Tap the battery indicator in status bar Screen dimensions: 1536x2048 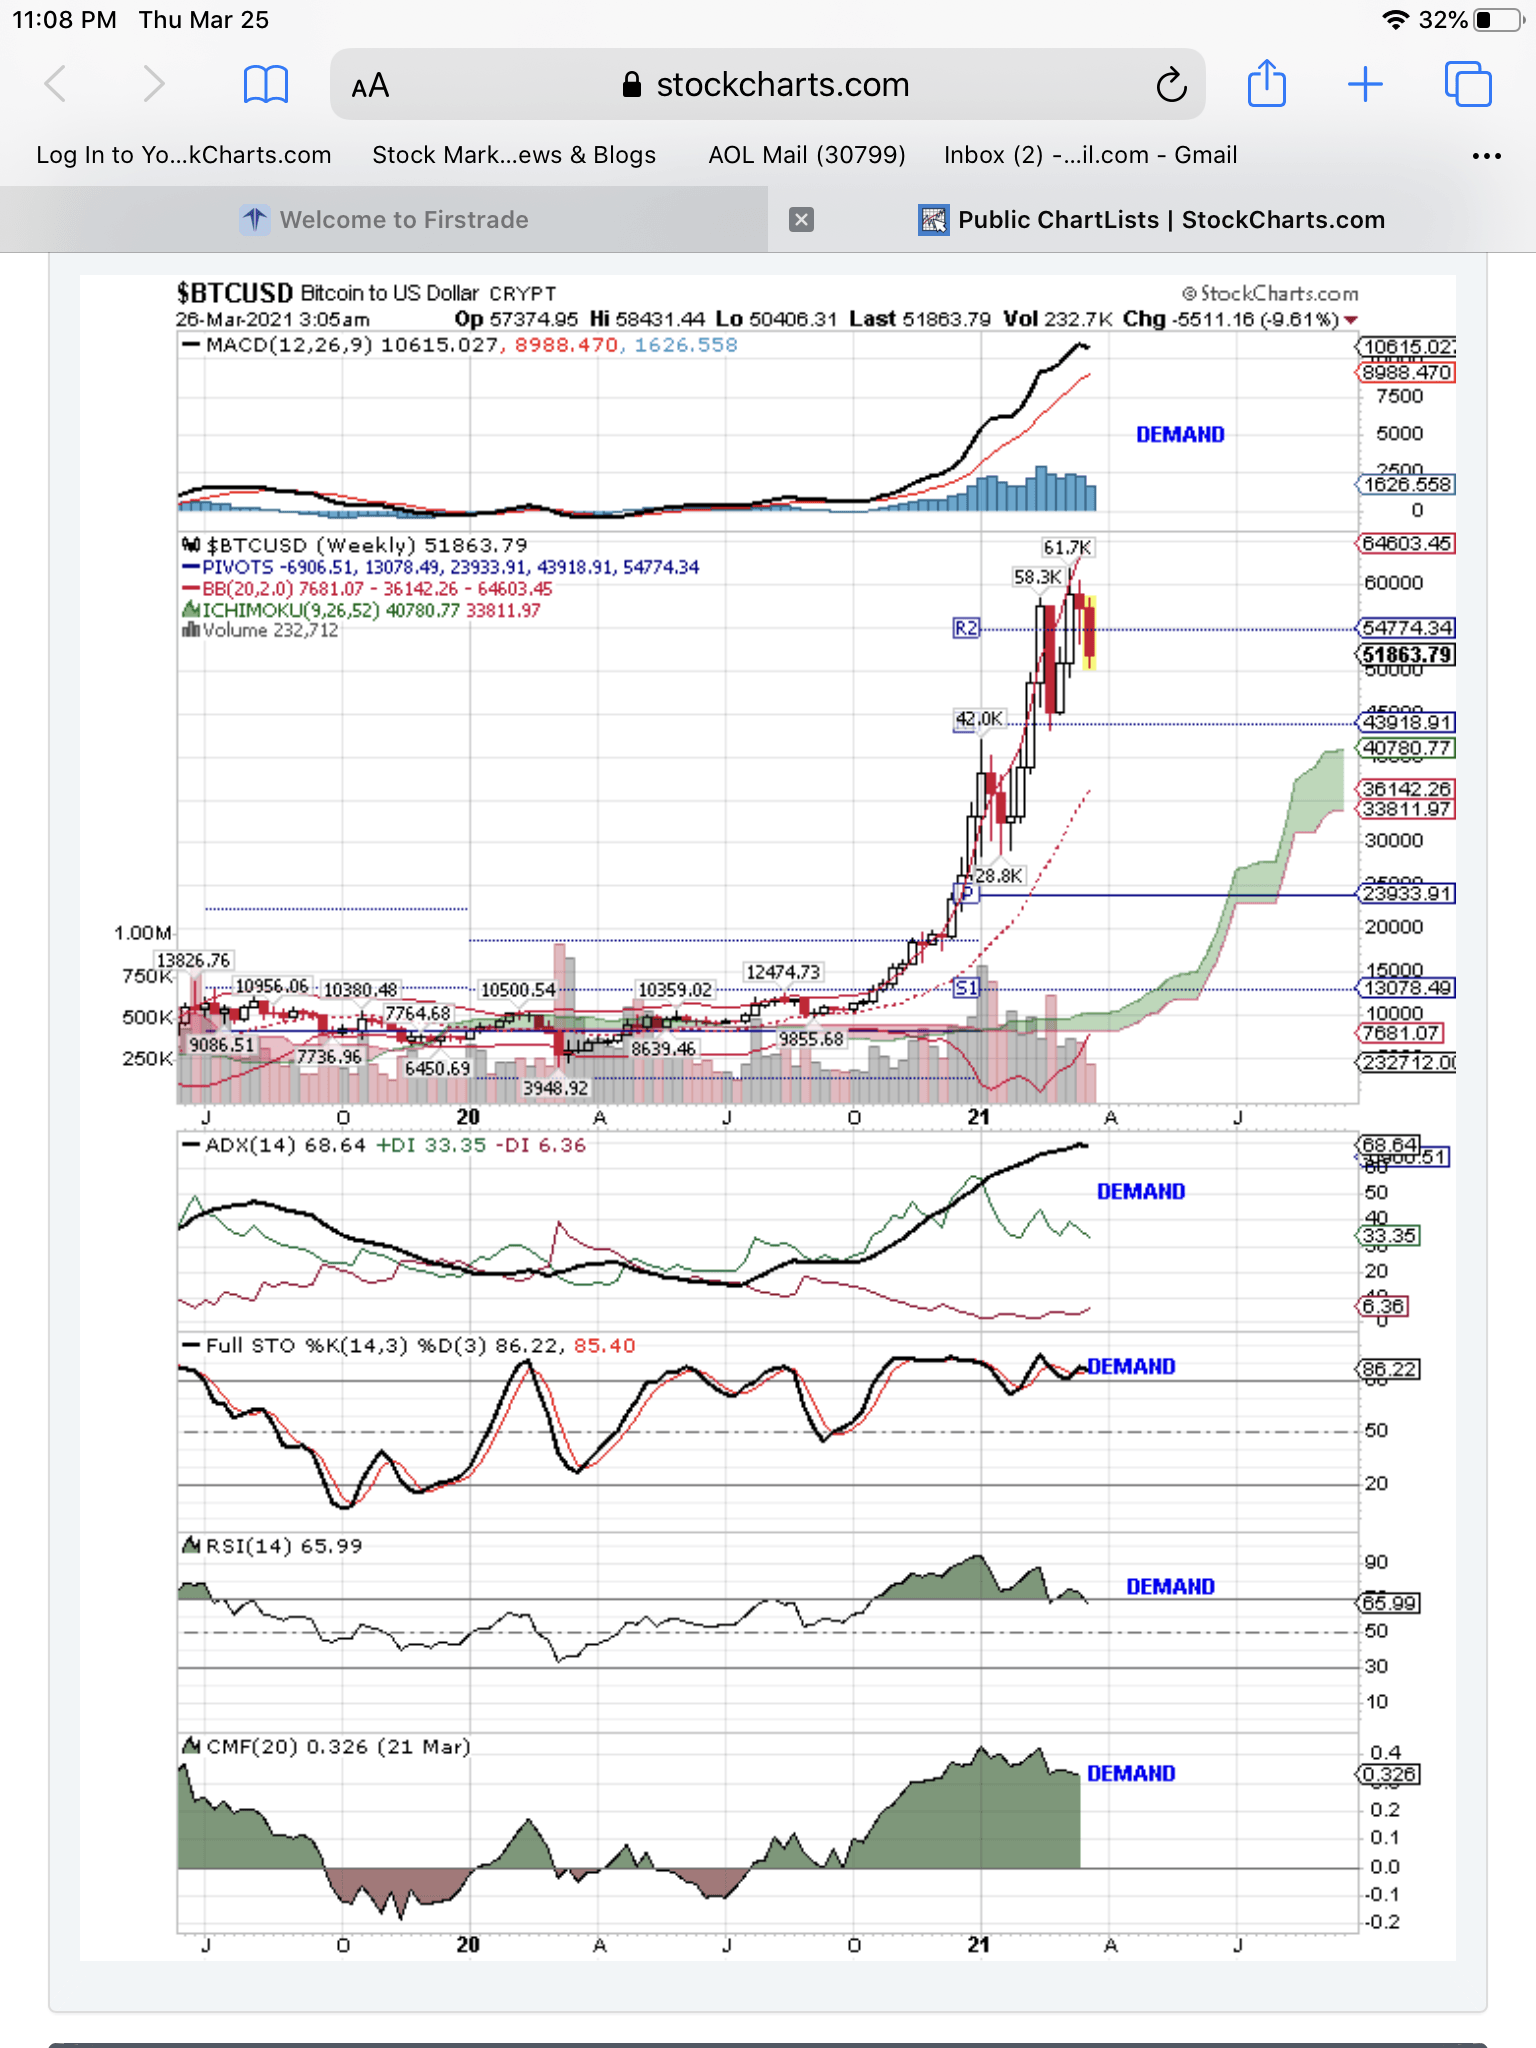pos(1498,20)
